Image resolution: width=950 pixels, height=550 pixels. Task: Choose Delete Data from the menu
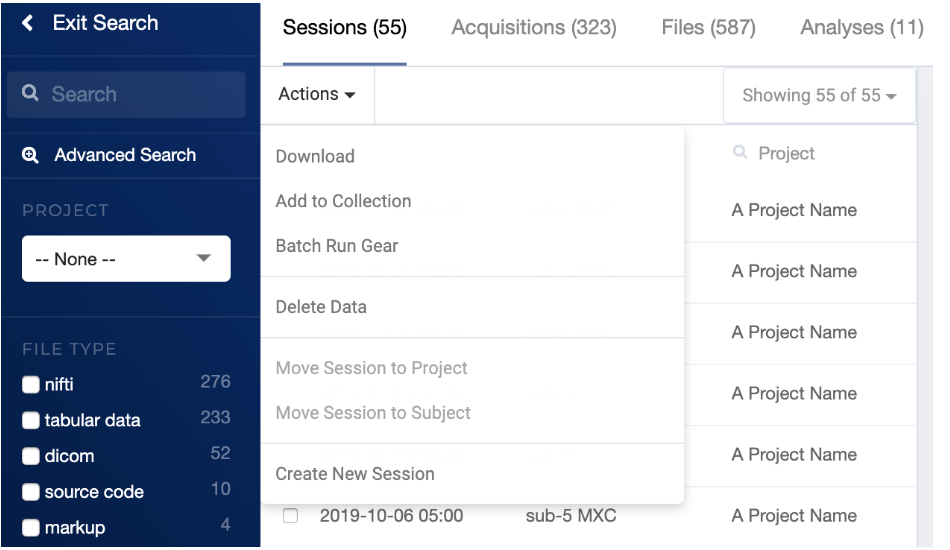[x=321, y=307]
